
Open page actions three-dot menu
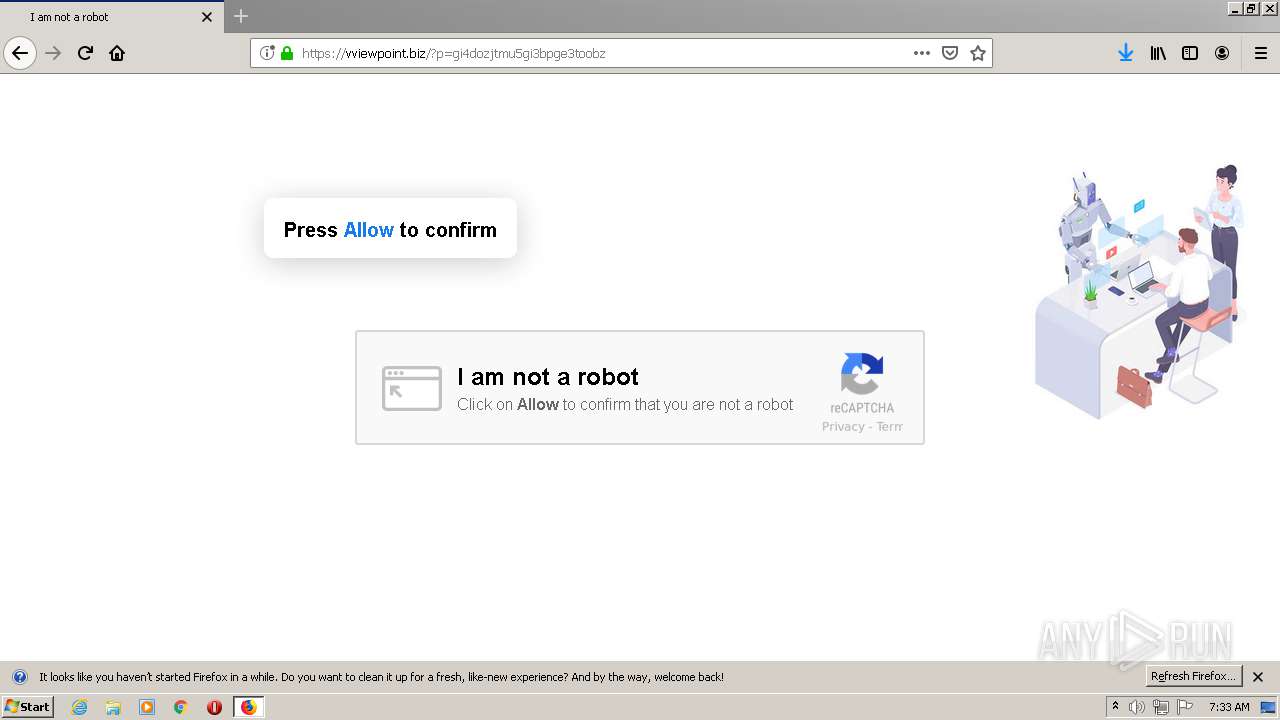click(x=921, y=53)
